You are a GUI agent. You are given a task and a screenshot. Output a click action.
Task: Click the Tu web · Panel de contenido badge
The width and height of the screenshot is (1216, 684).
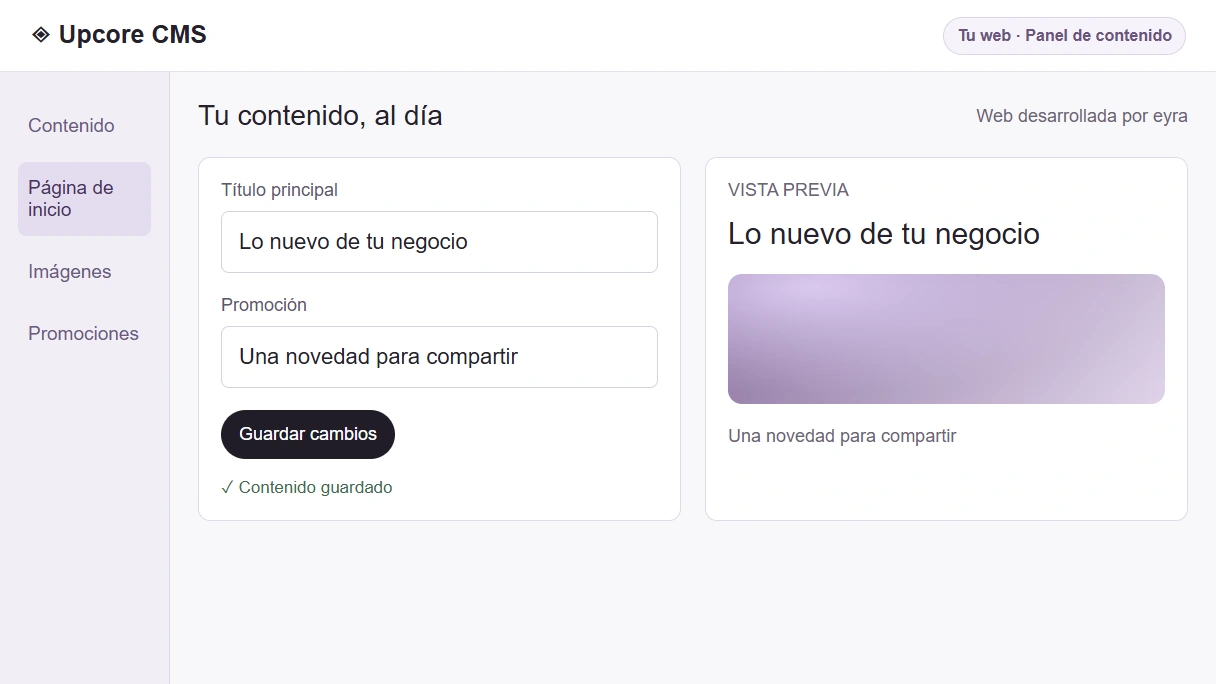1064,36
